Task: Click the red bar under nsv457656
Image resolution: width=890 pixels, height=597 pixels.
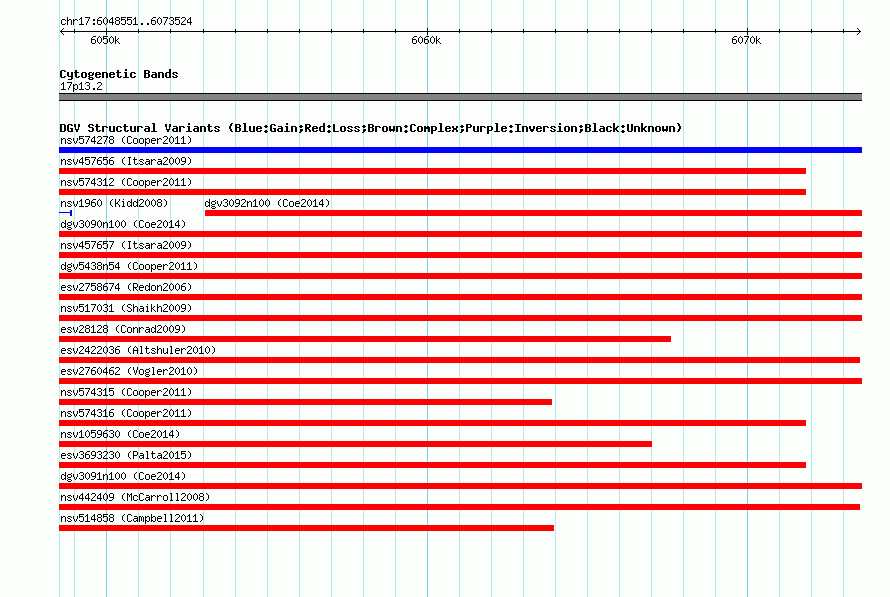Action: coord(433,171)
